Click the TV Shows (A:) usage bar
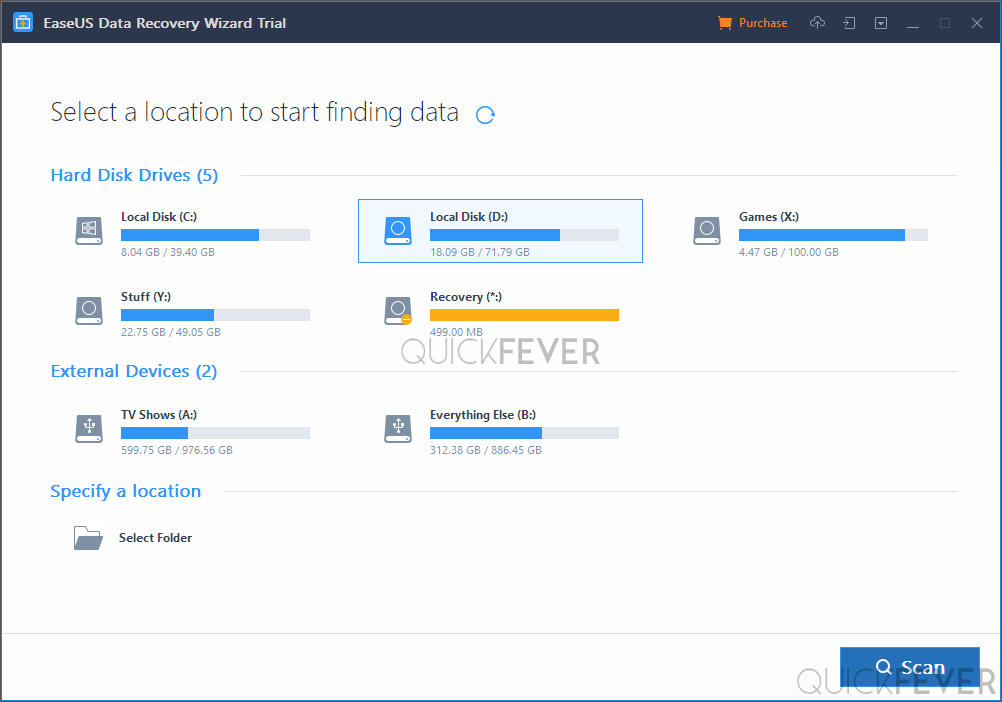This screenshot has height=702, width=1002. 215,433
